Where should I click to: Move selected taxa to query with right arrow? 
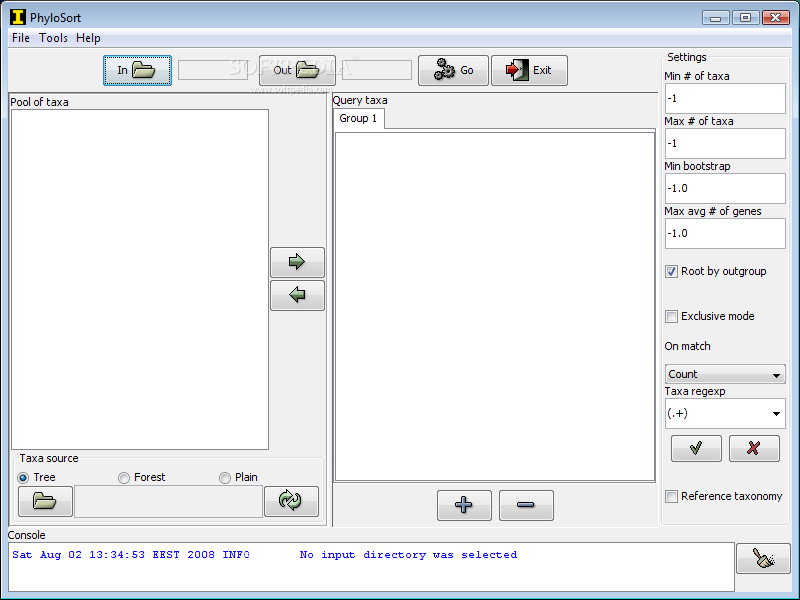click(297, 262)
